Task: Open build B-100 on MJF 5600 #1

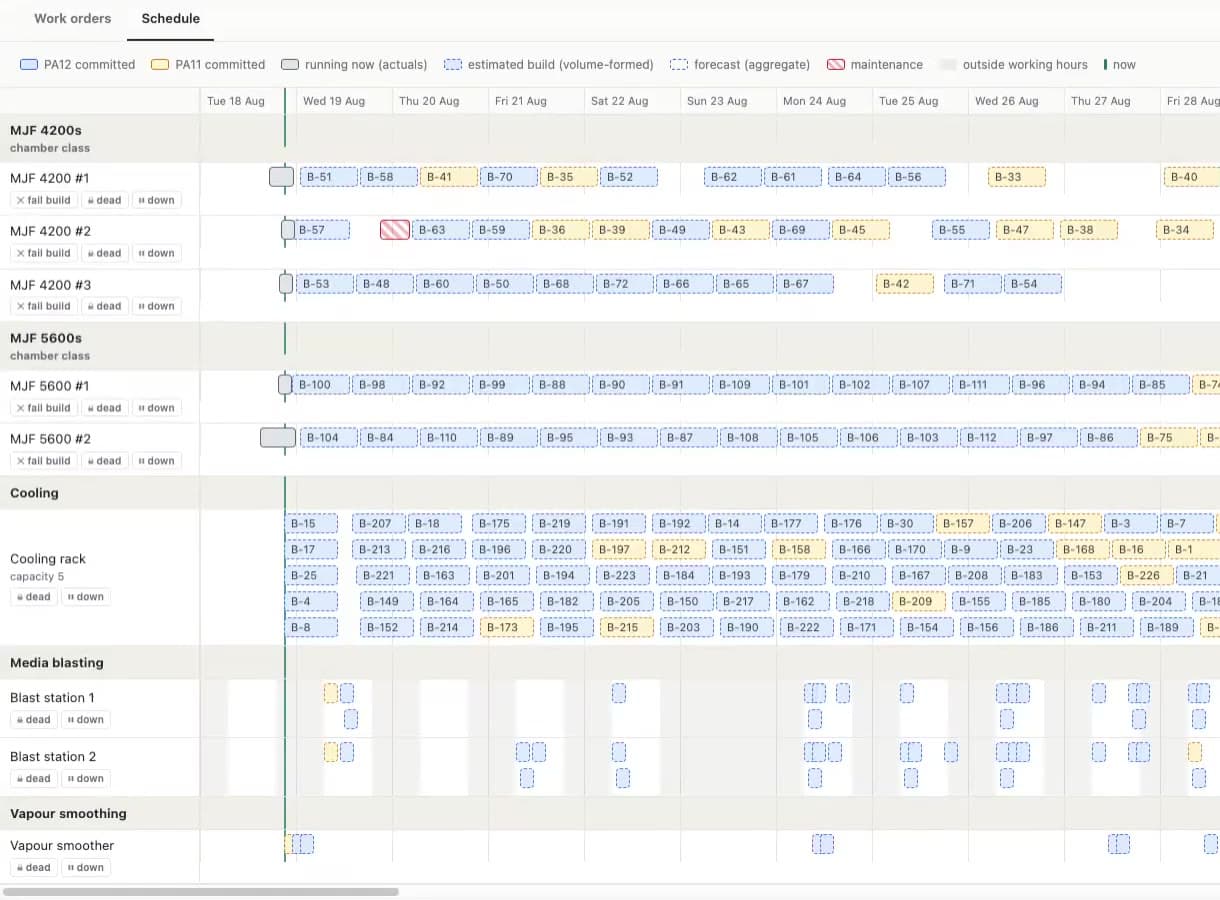Action: coord(321,385)
